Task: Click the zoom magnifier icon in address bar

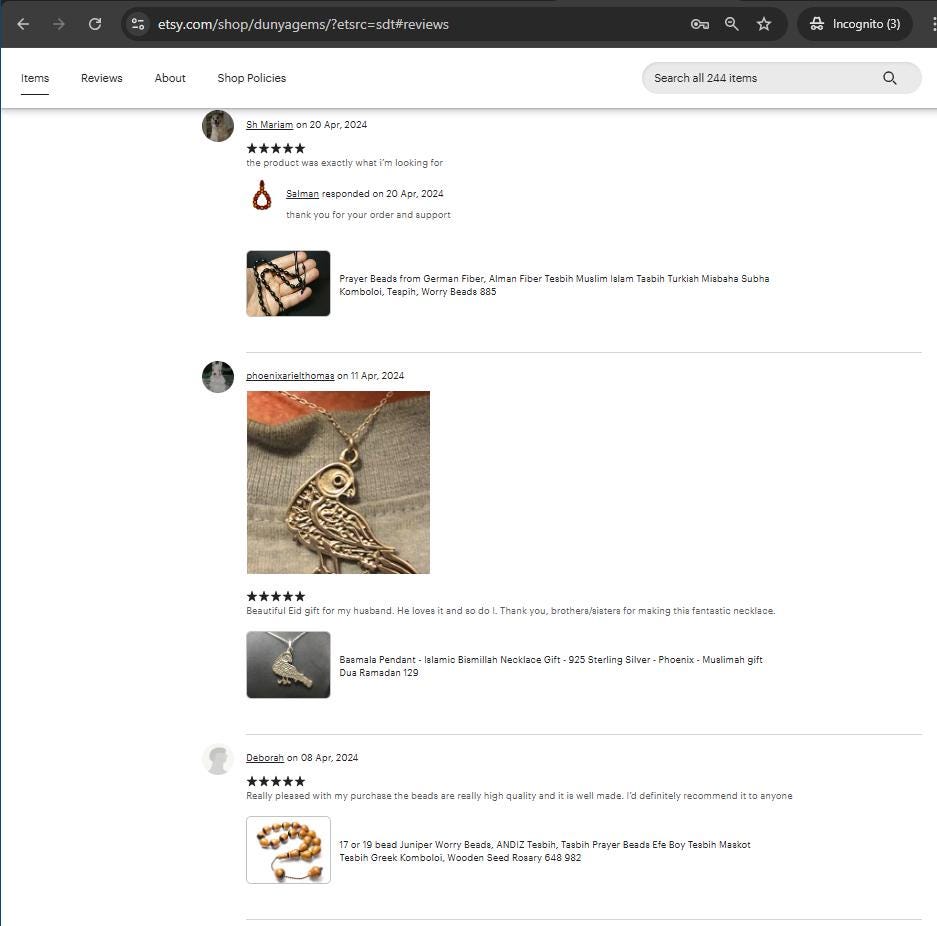Action: coord(732,24)
